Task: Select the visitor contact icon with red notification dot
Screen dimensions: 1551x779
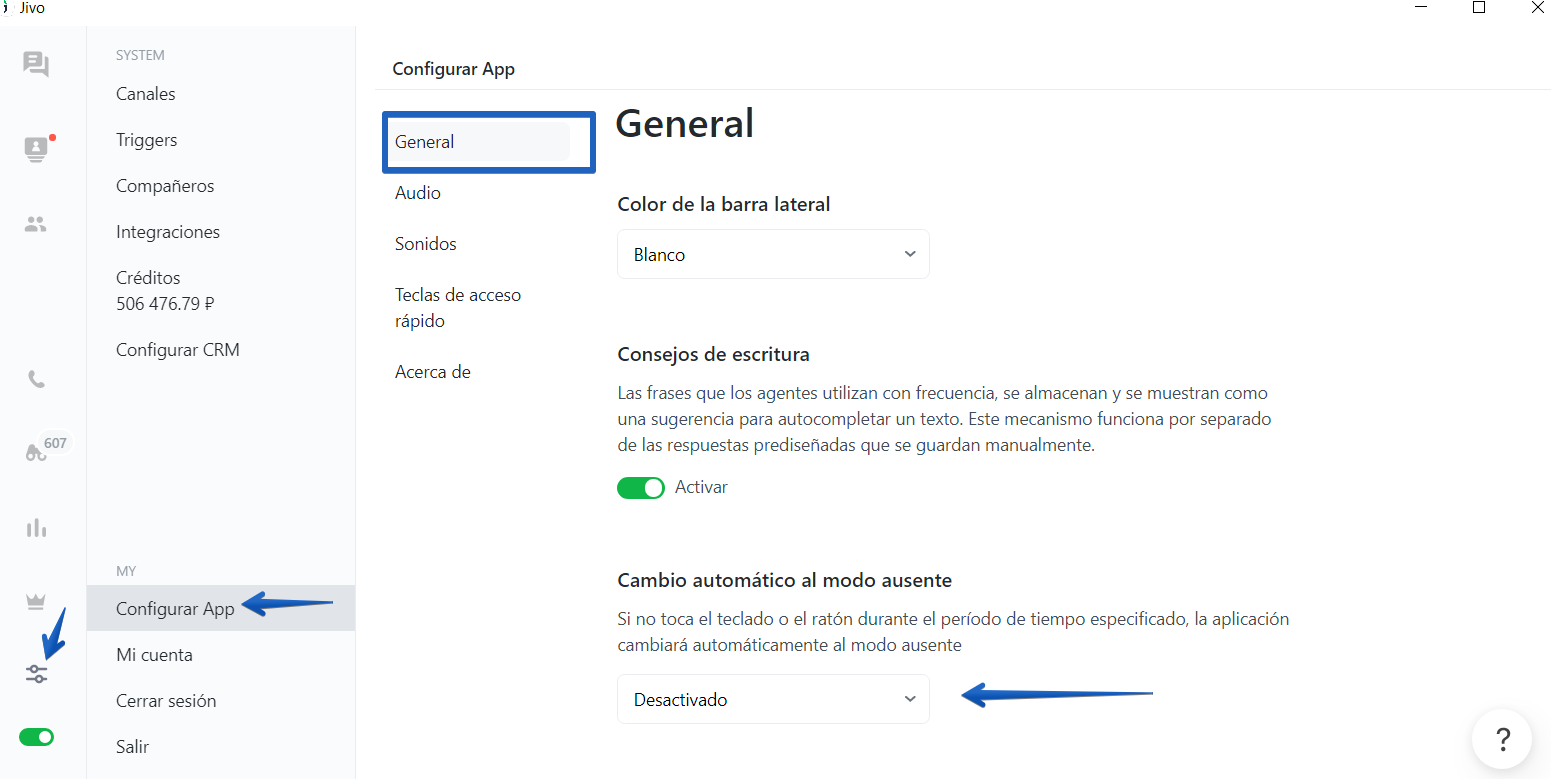Action: click(x=36, y=149)
